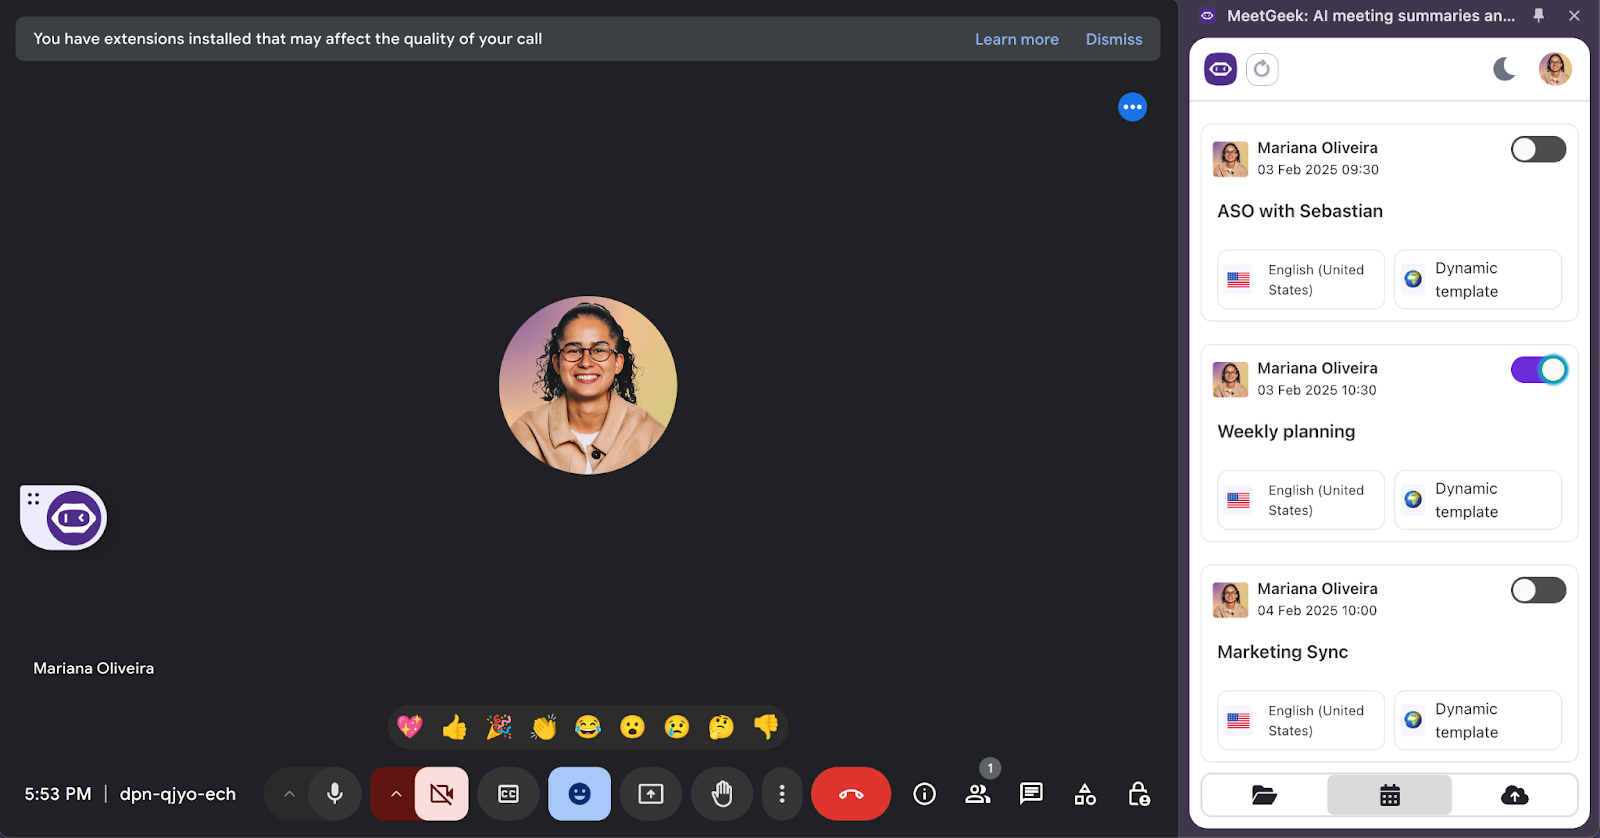Click the present screen button
The width and height of the screenshot is (1600, 838).
click(651, 794)
